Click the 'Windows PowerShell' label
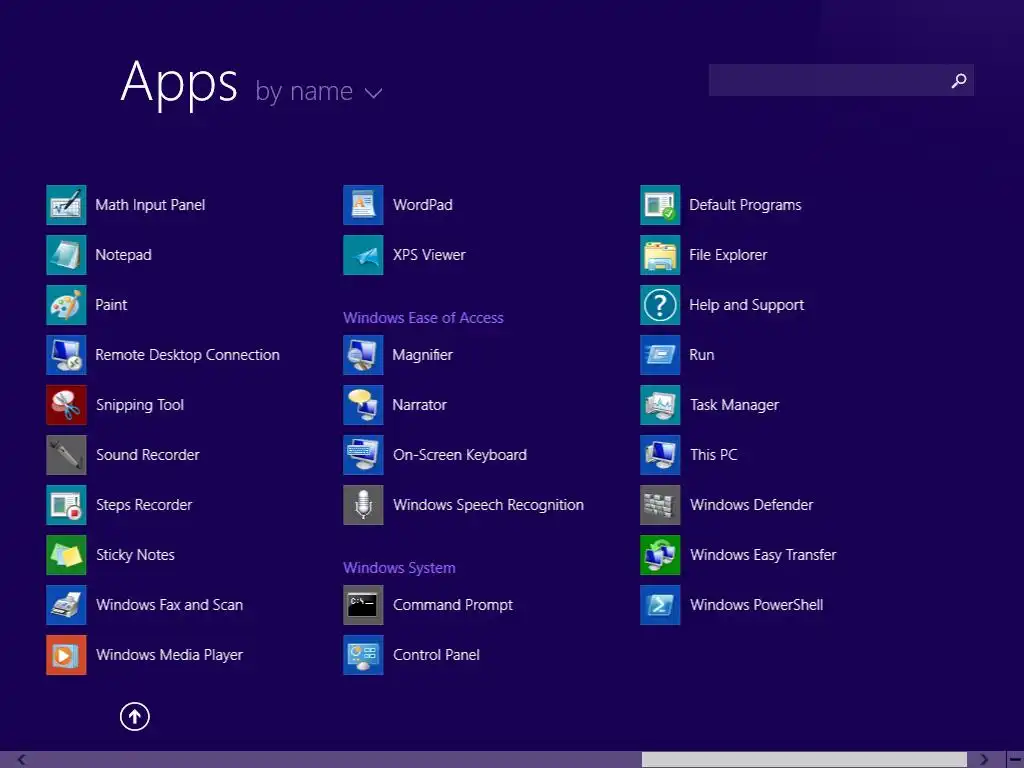 click(756, 605)
